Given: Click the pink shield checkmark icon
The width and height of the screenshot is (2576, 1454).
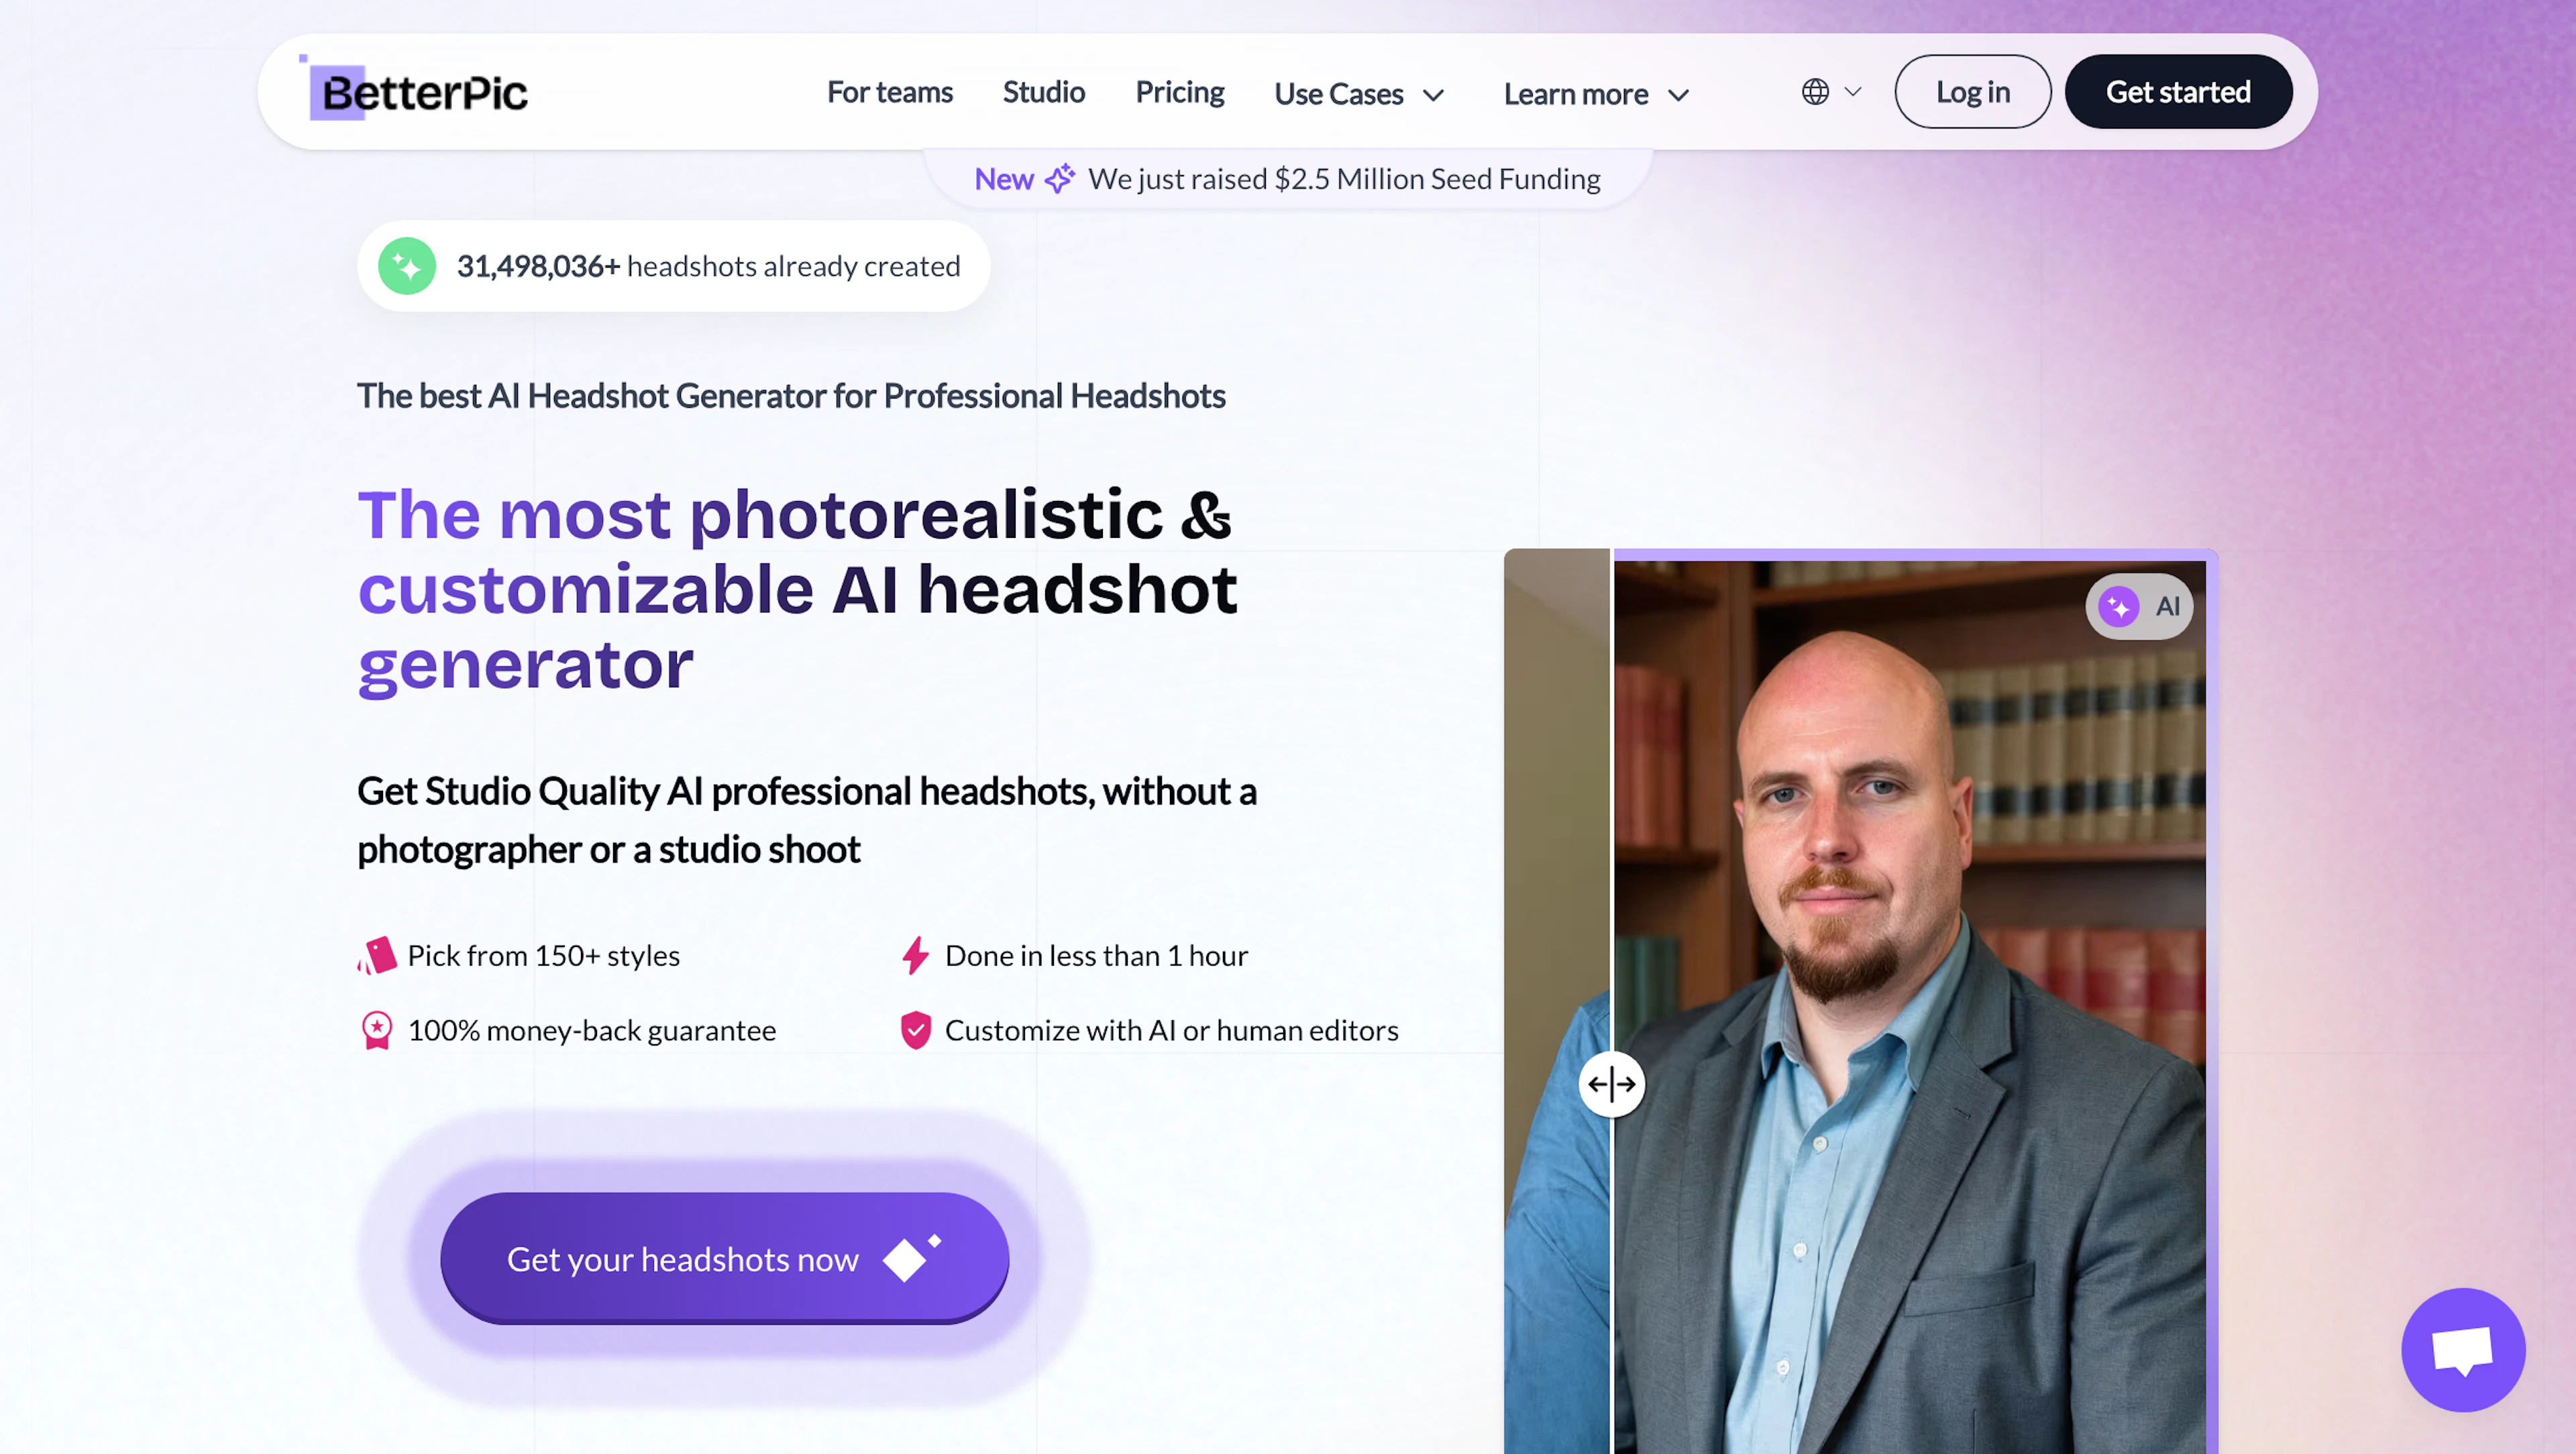Looking at the screenshot, I should [915, 1030].
